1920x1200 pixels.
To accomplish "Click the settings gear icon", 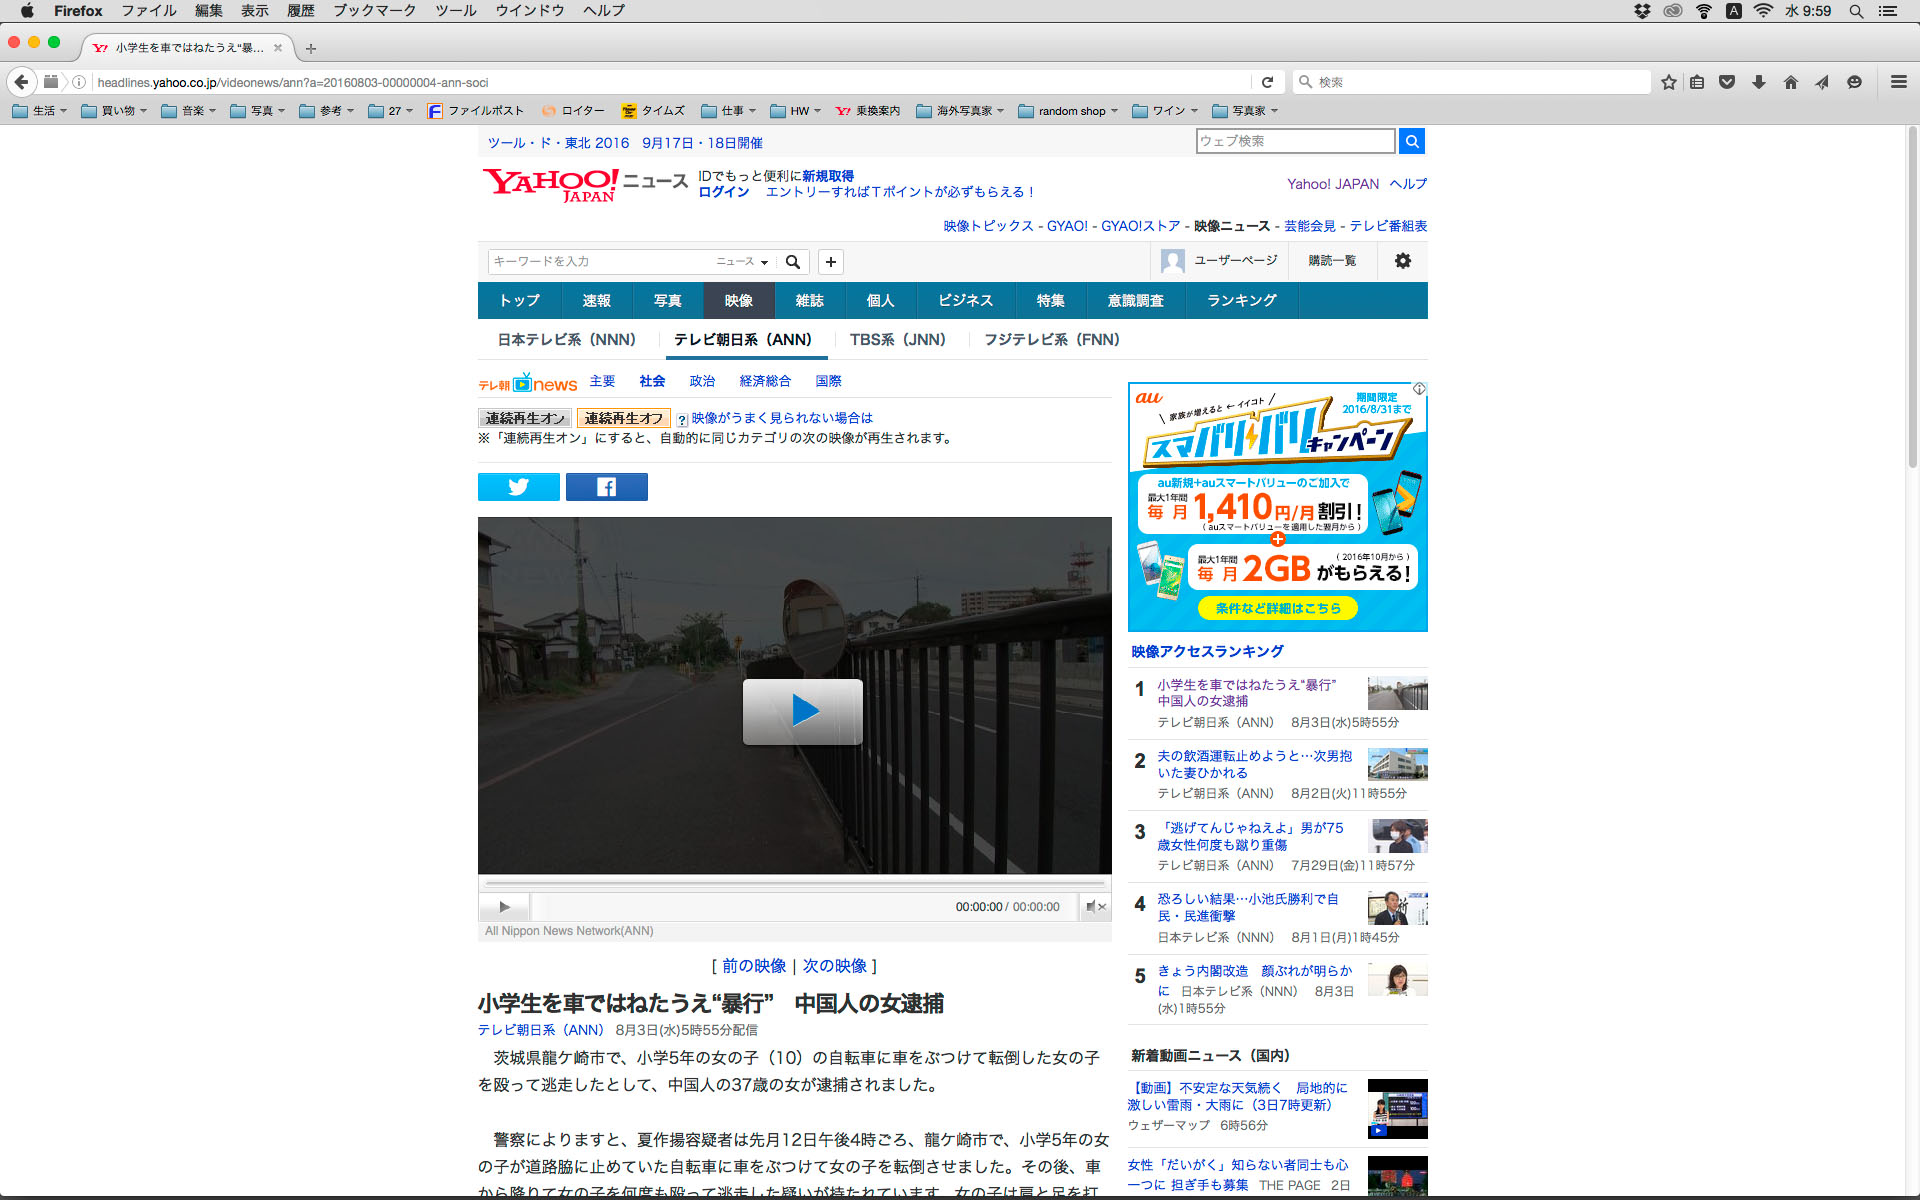I will coord(1402,261).
